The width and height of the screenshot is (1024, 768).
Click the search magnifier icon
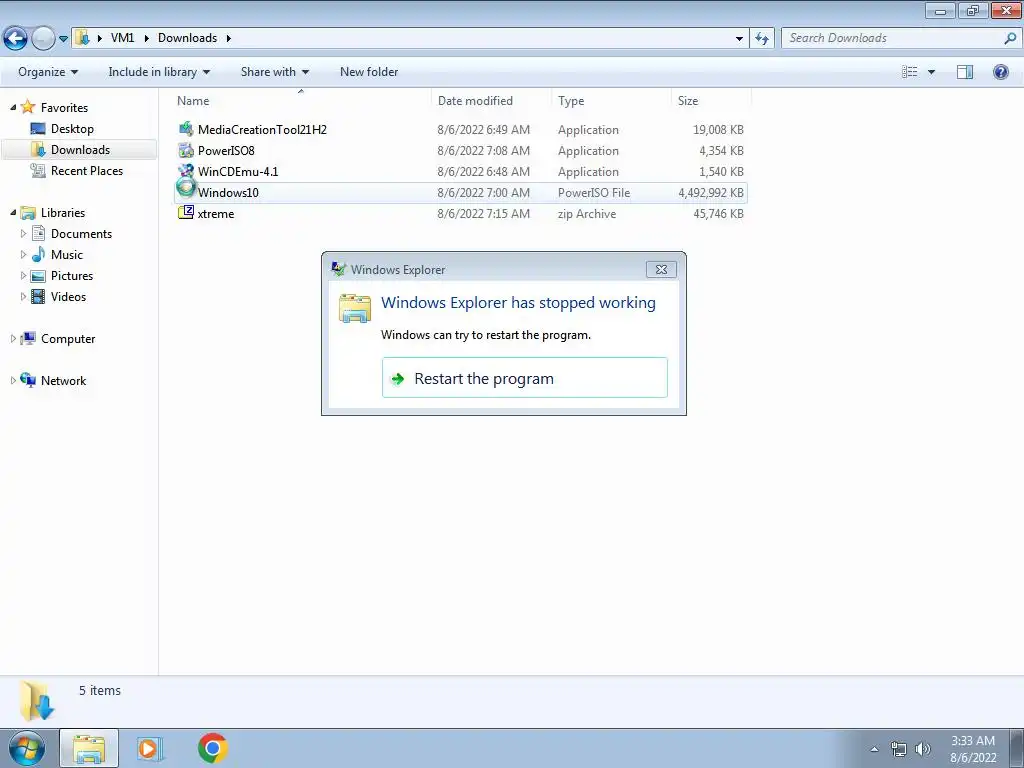click(1010, 38)
